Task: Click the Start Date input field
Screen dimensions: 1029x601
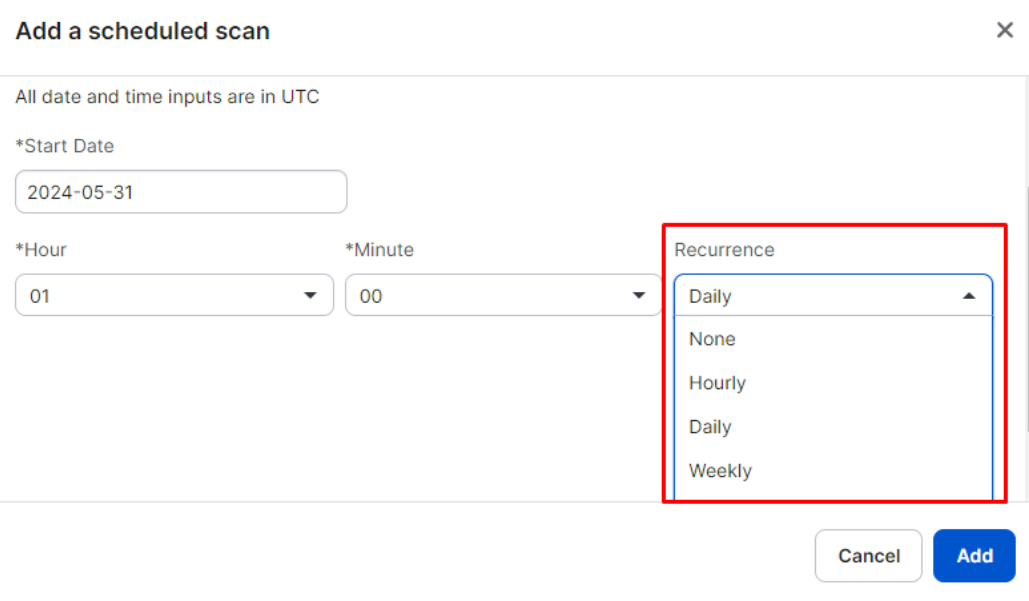Action: tap(181, 192)
